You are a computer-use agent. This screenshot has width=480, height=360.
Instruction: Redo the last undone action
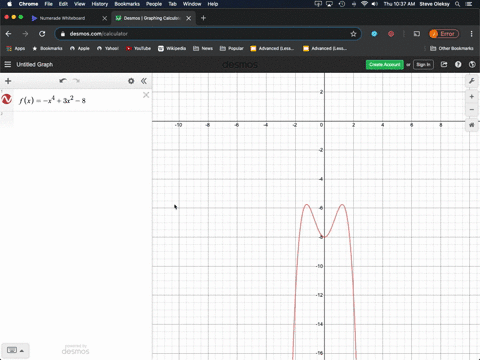[x=76, y=81]
